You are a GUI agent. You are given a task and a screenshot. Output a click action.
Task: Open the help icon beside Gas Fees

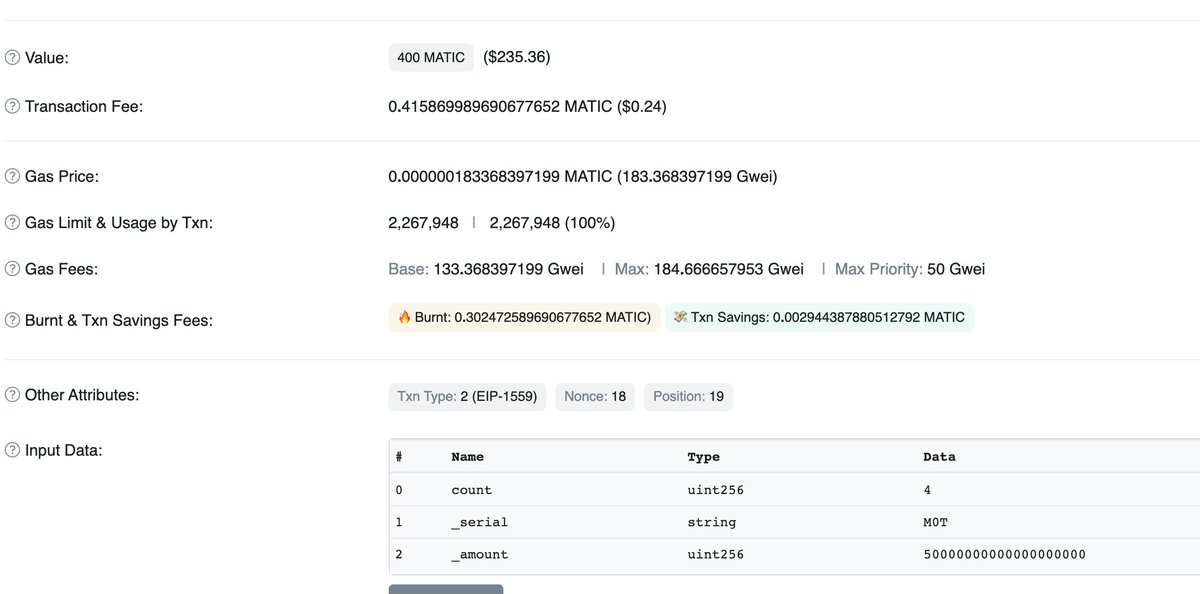pos(12,269)
